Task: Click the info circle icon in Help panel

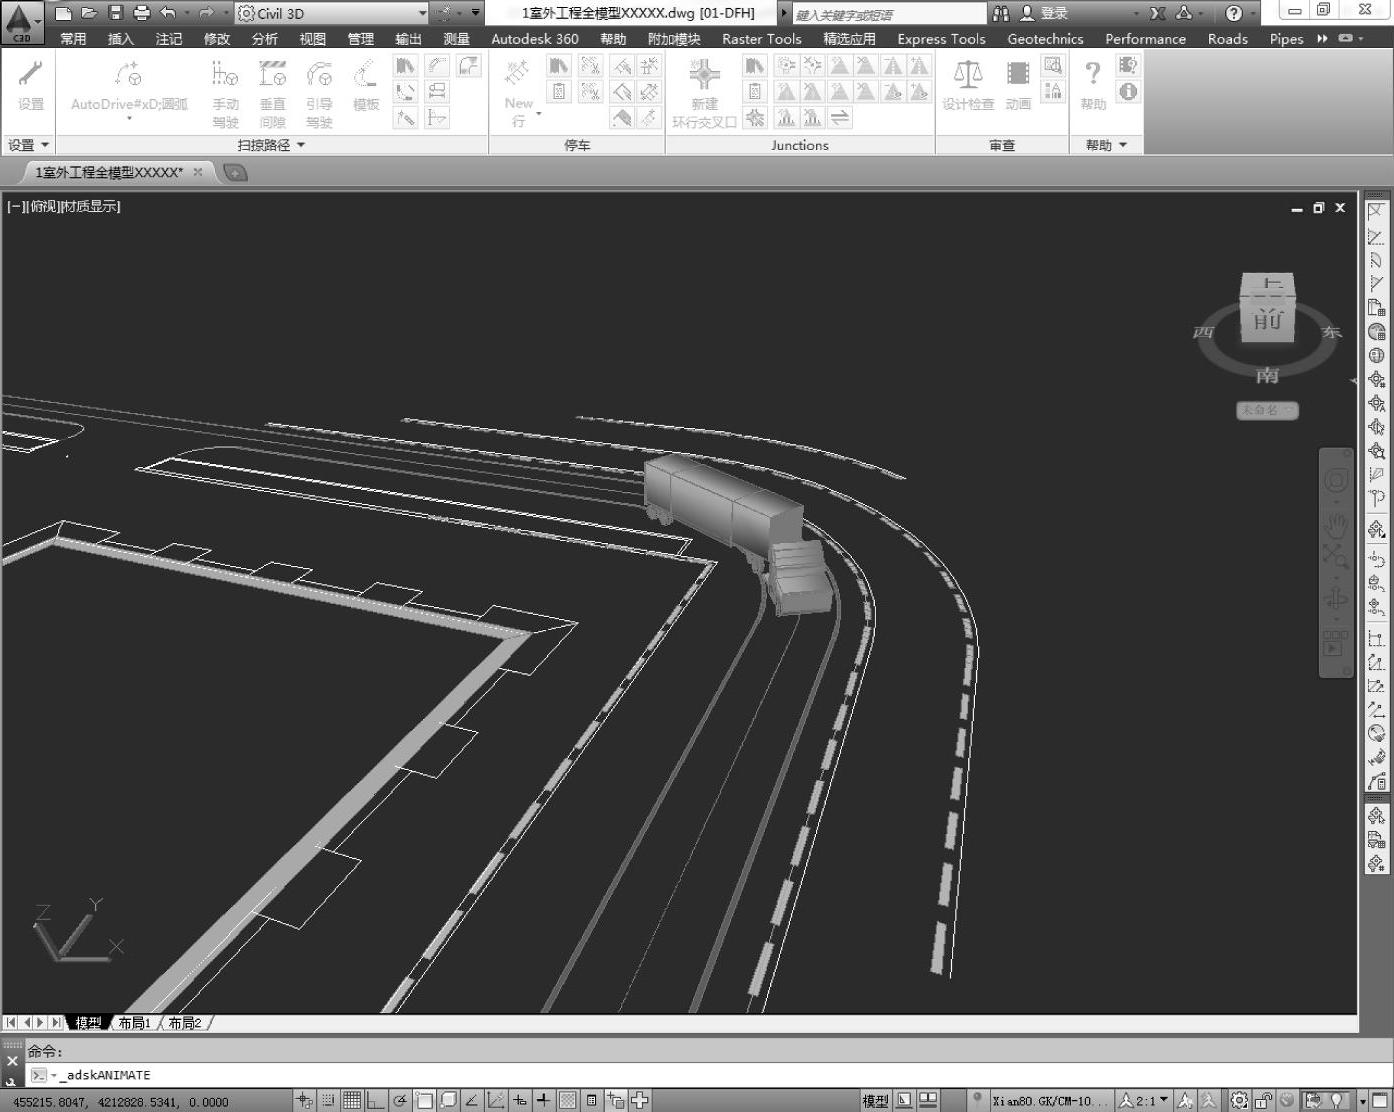Action: pos(1128,92)
